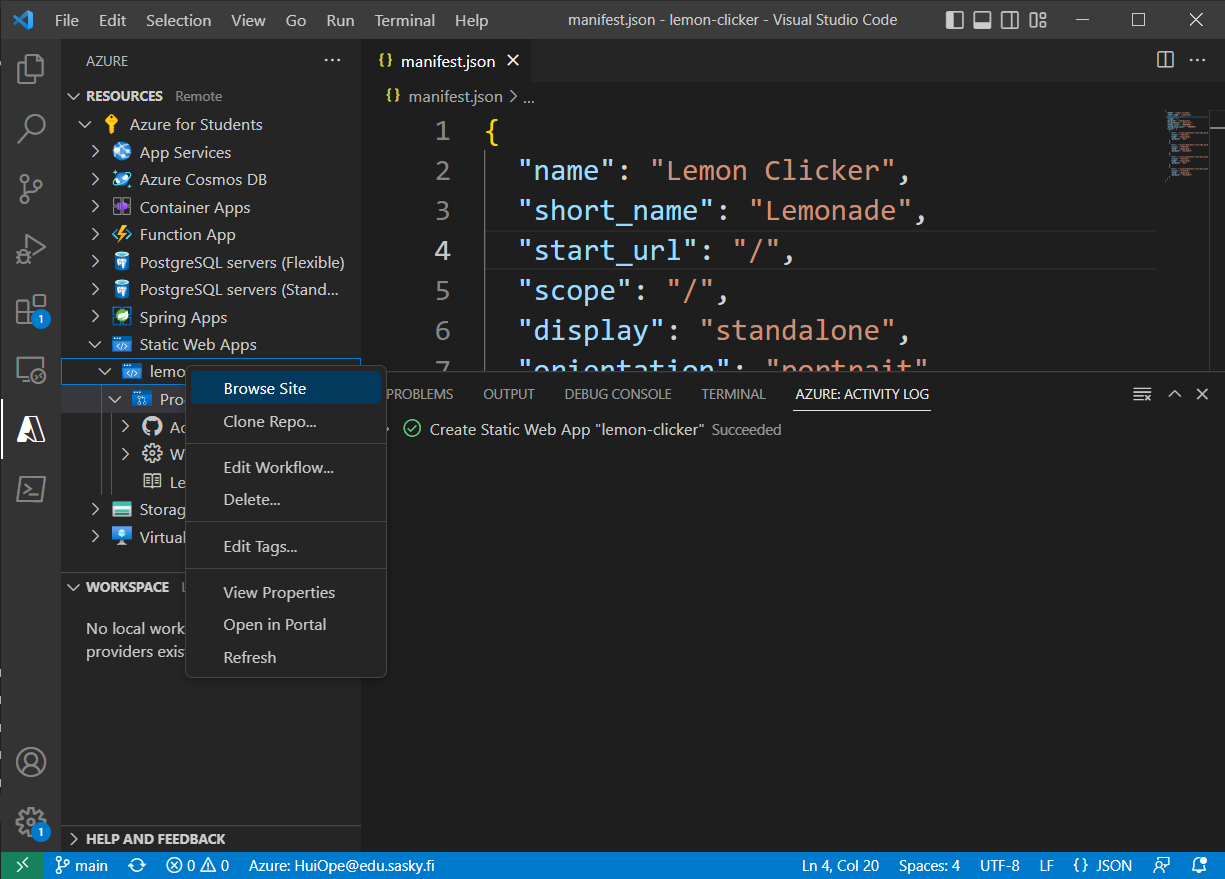The width and height of the screenshot is (1225, 879).
Task: Open Run and Debug view icon
Action: 31,249
